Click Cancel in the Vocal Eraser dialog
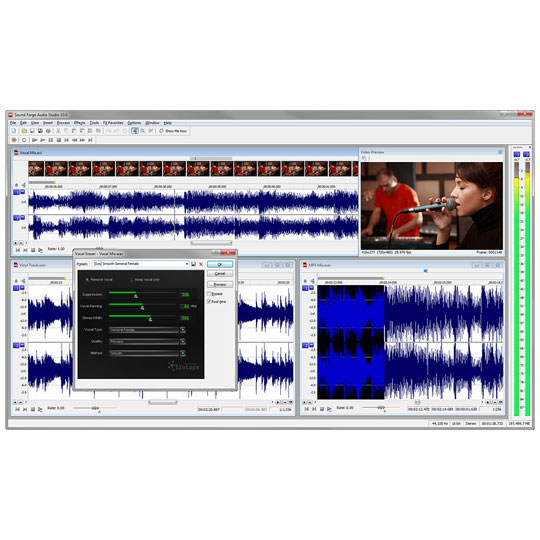This screenshot has height=540, width=540. [220, 274]
